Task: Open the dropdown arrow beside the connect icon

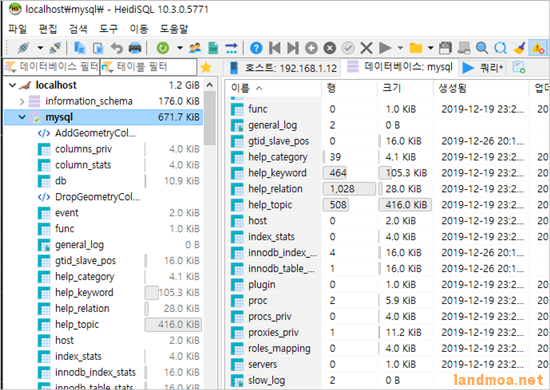Action: [40, 48]
